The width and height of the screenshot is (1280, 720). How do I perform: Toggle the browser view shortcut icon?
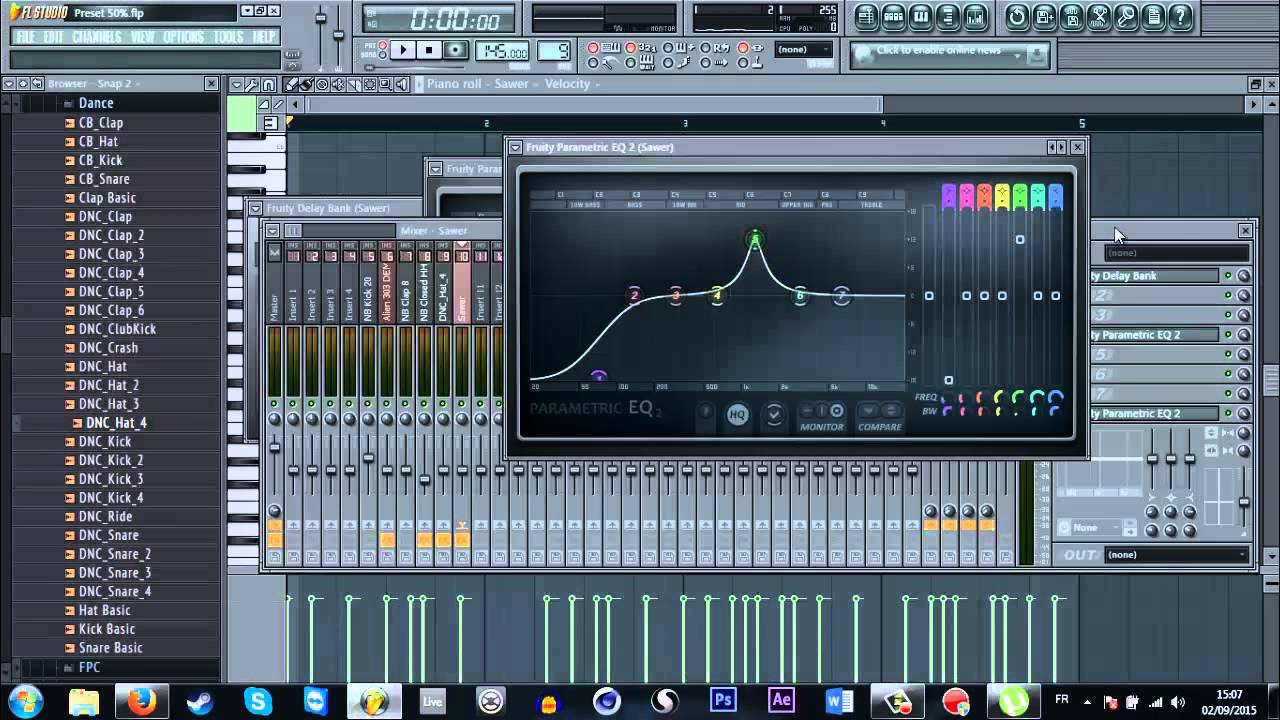947,16
